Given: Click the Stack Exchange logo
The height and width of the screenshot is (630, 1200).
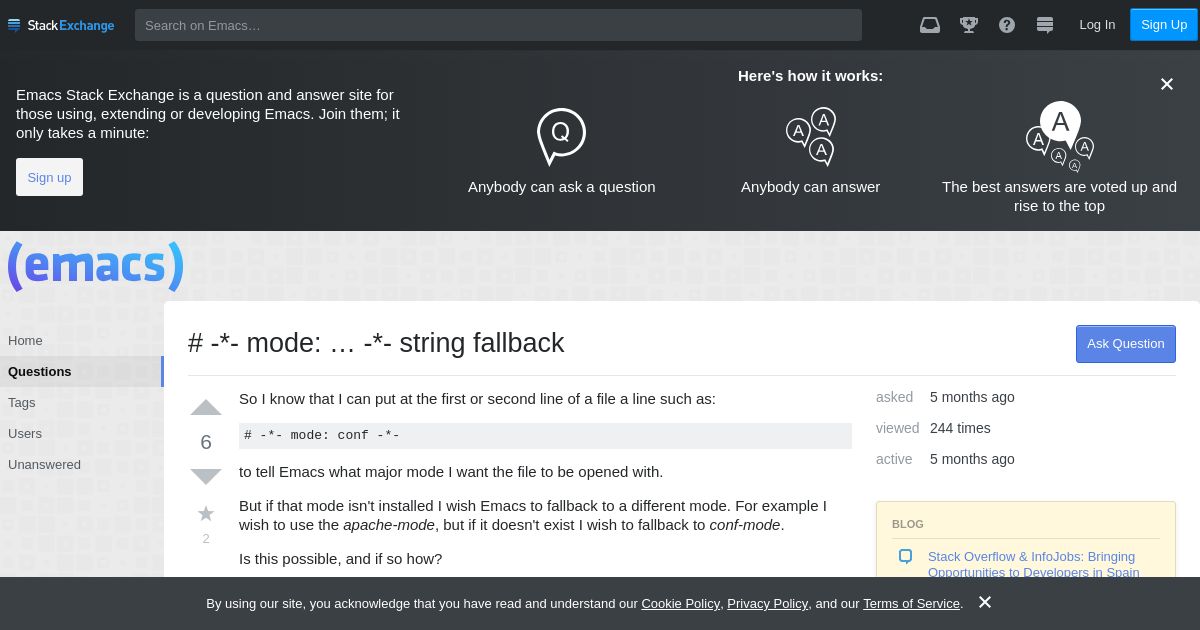Looking at the screenshot, I should [61, 25].
